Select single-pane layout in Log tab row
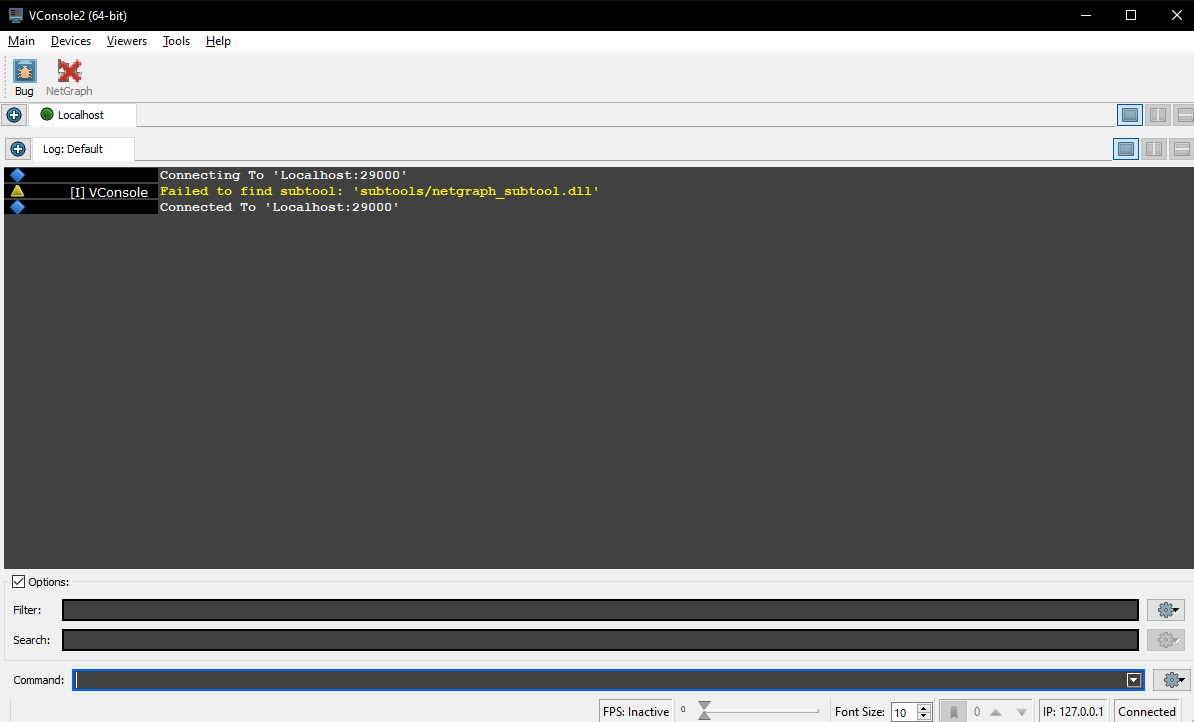 1126,149
